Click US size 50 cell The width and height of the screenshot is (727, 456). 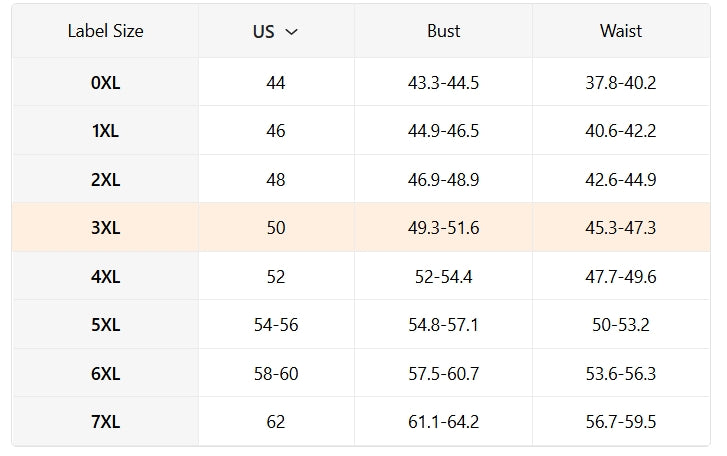(x=276, y=228)
